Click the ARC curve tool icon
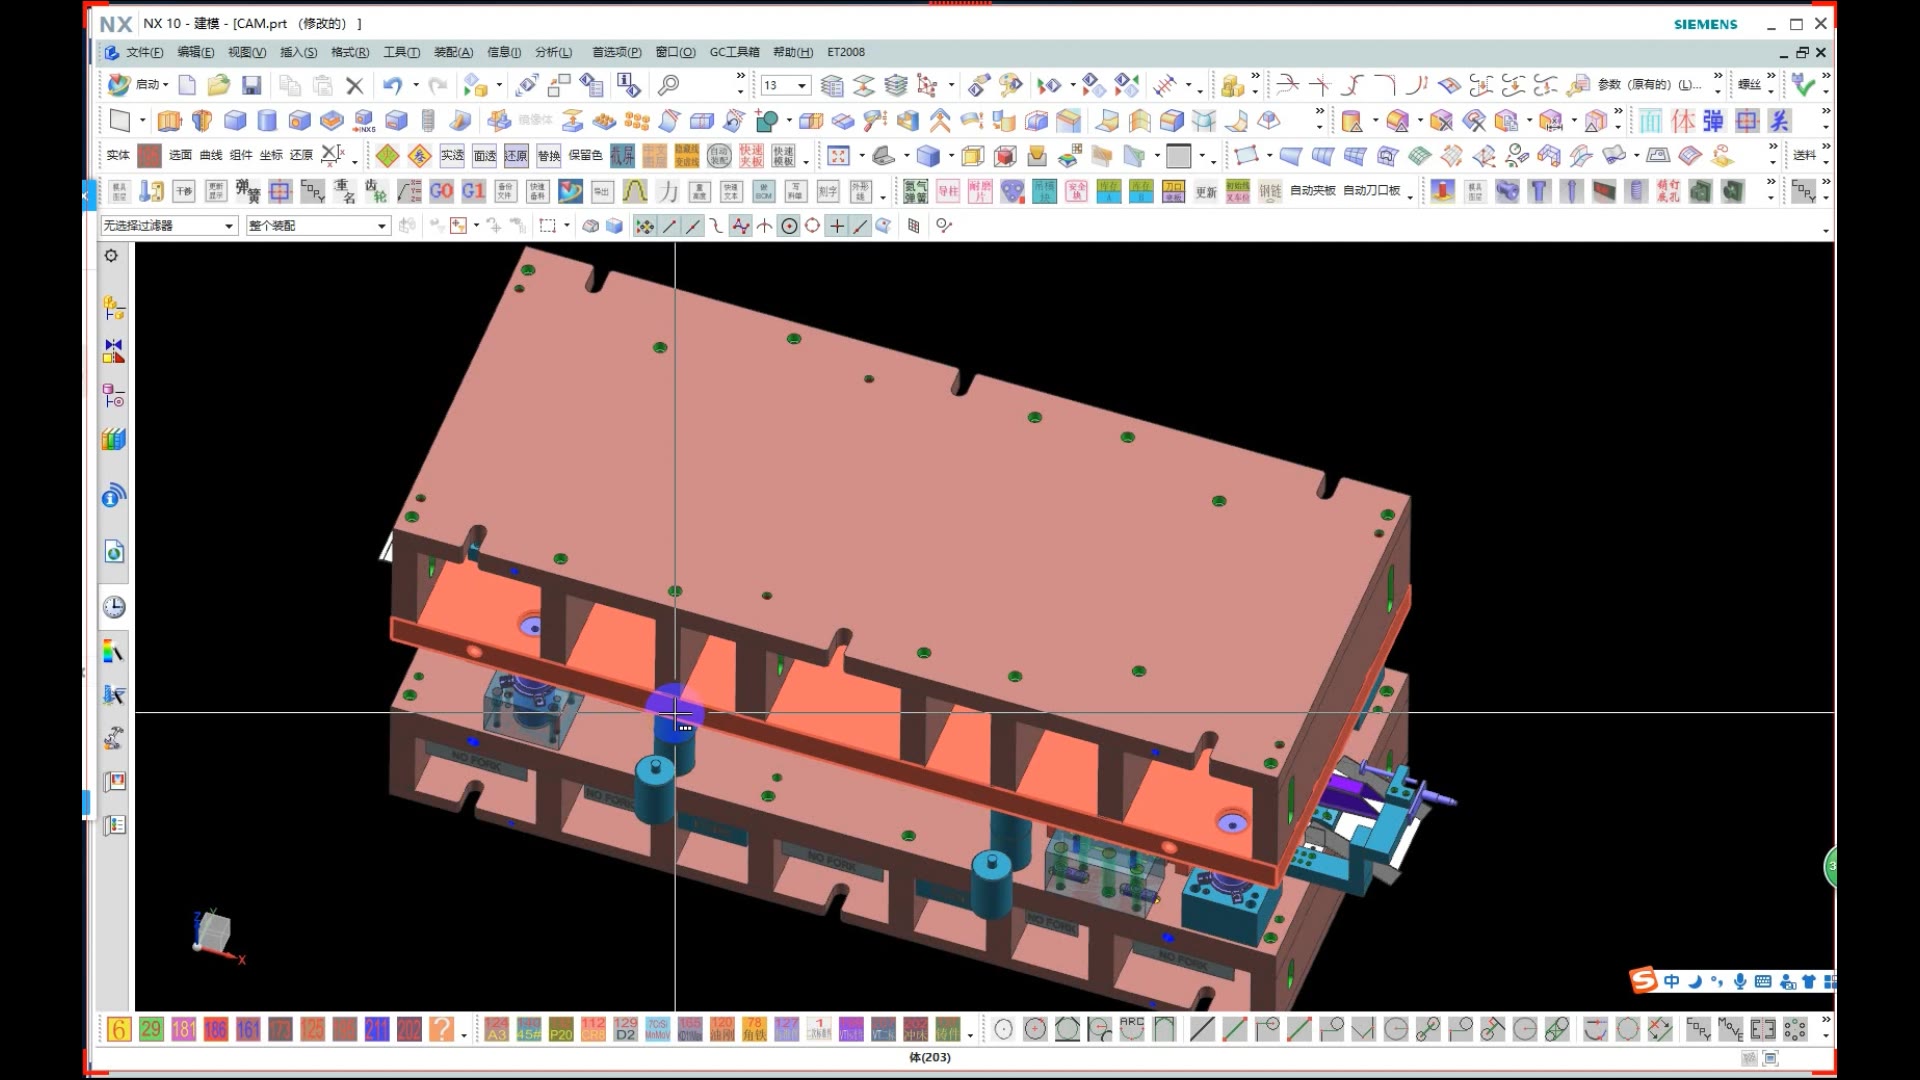The height and width of the screenshot is (1080, 1920). point(1131,1029)
